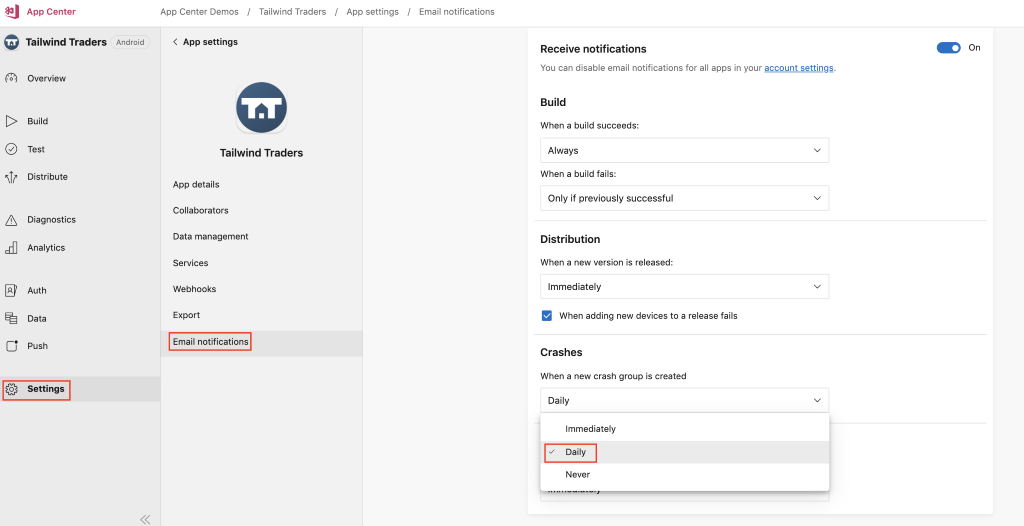Click the Crashes section heading
The height and width of the screenshot is (526, 1024).
561,352
